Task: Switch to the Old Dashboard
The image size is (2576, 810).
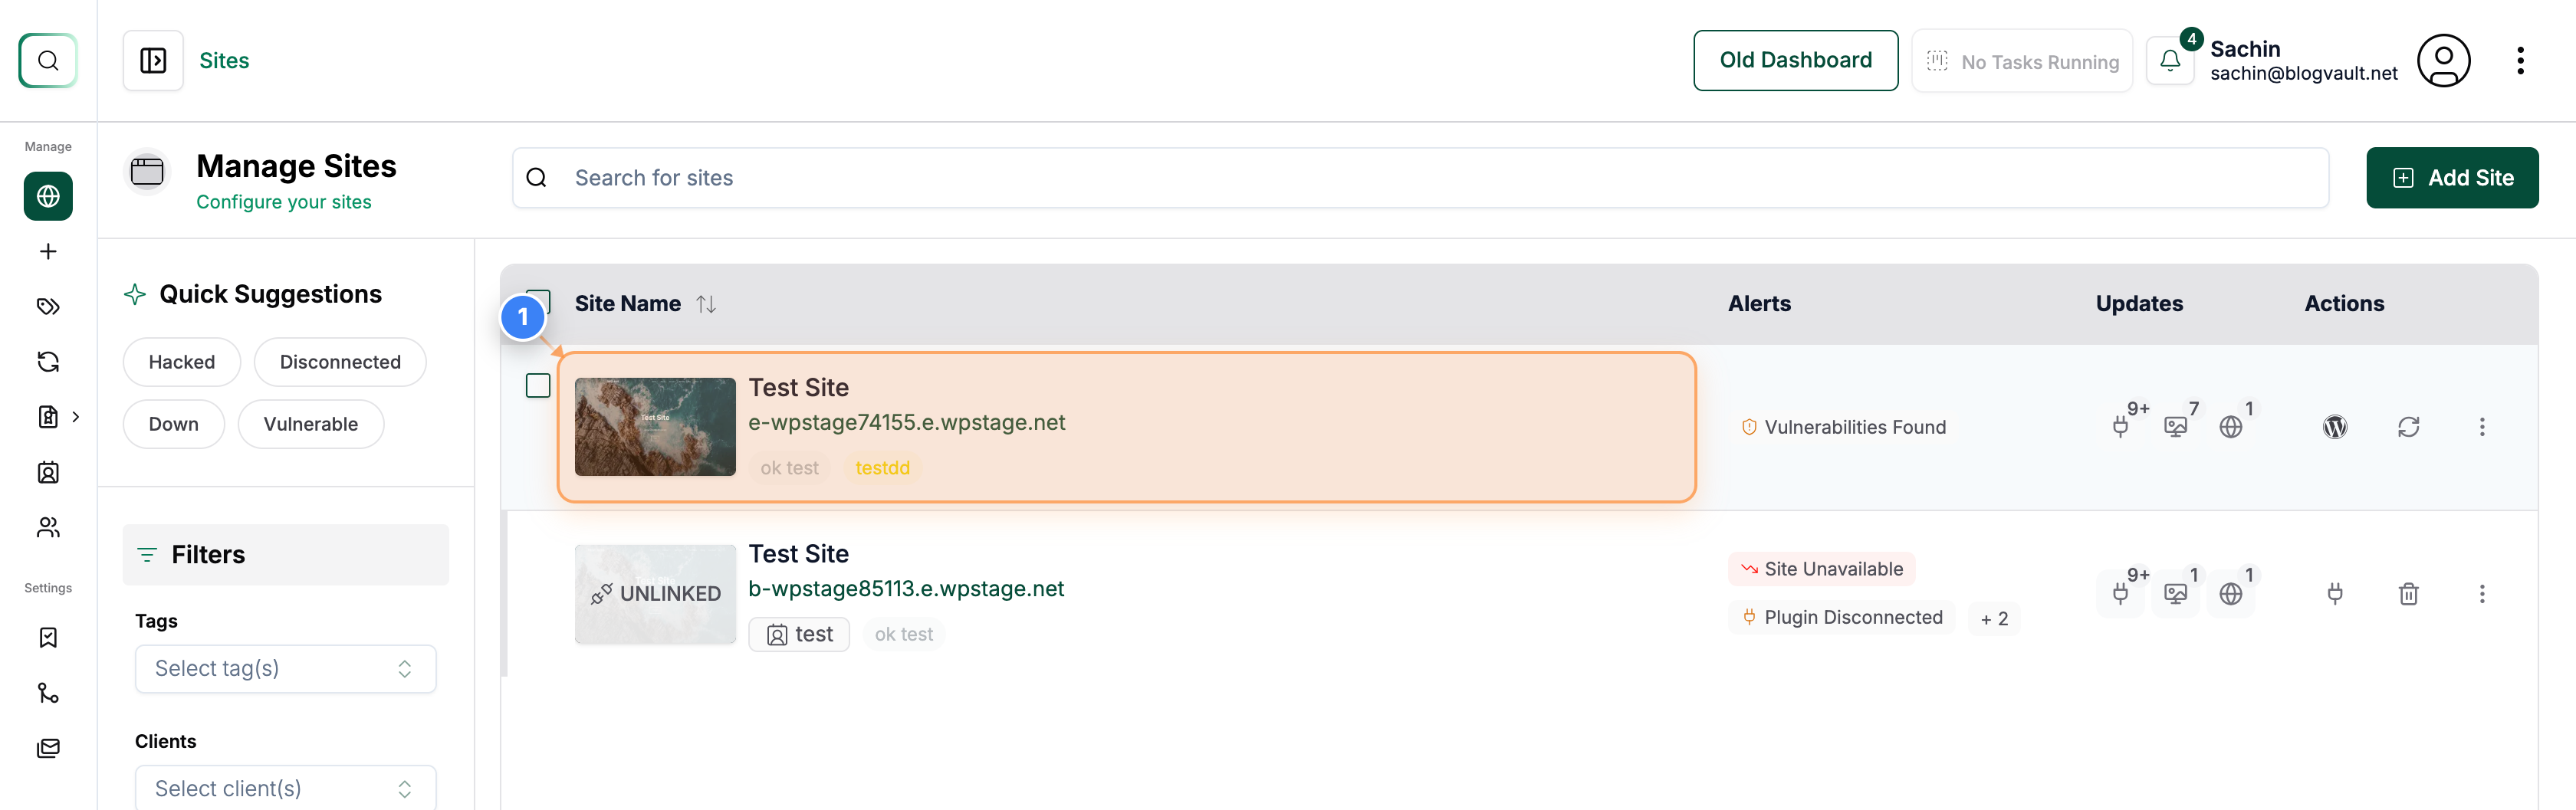Action: coord(1796,60)
